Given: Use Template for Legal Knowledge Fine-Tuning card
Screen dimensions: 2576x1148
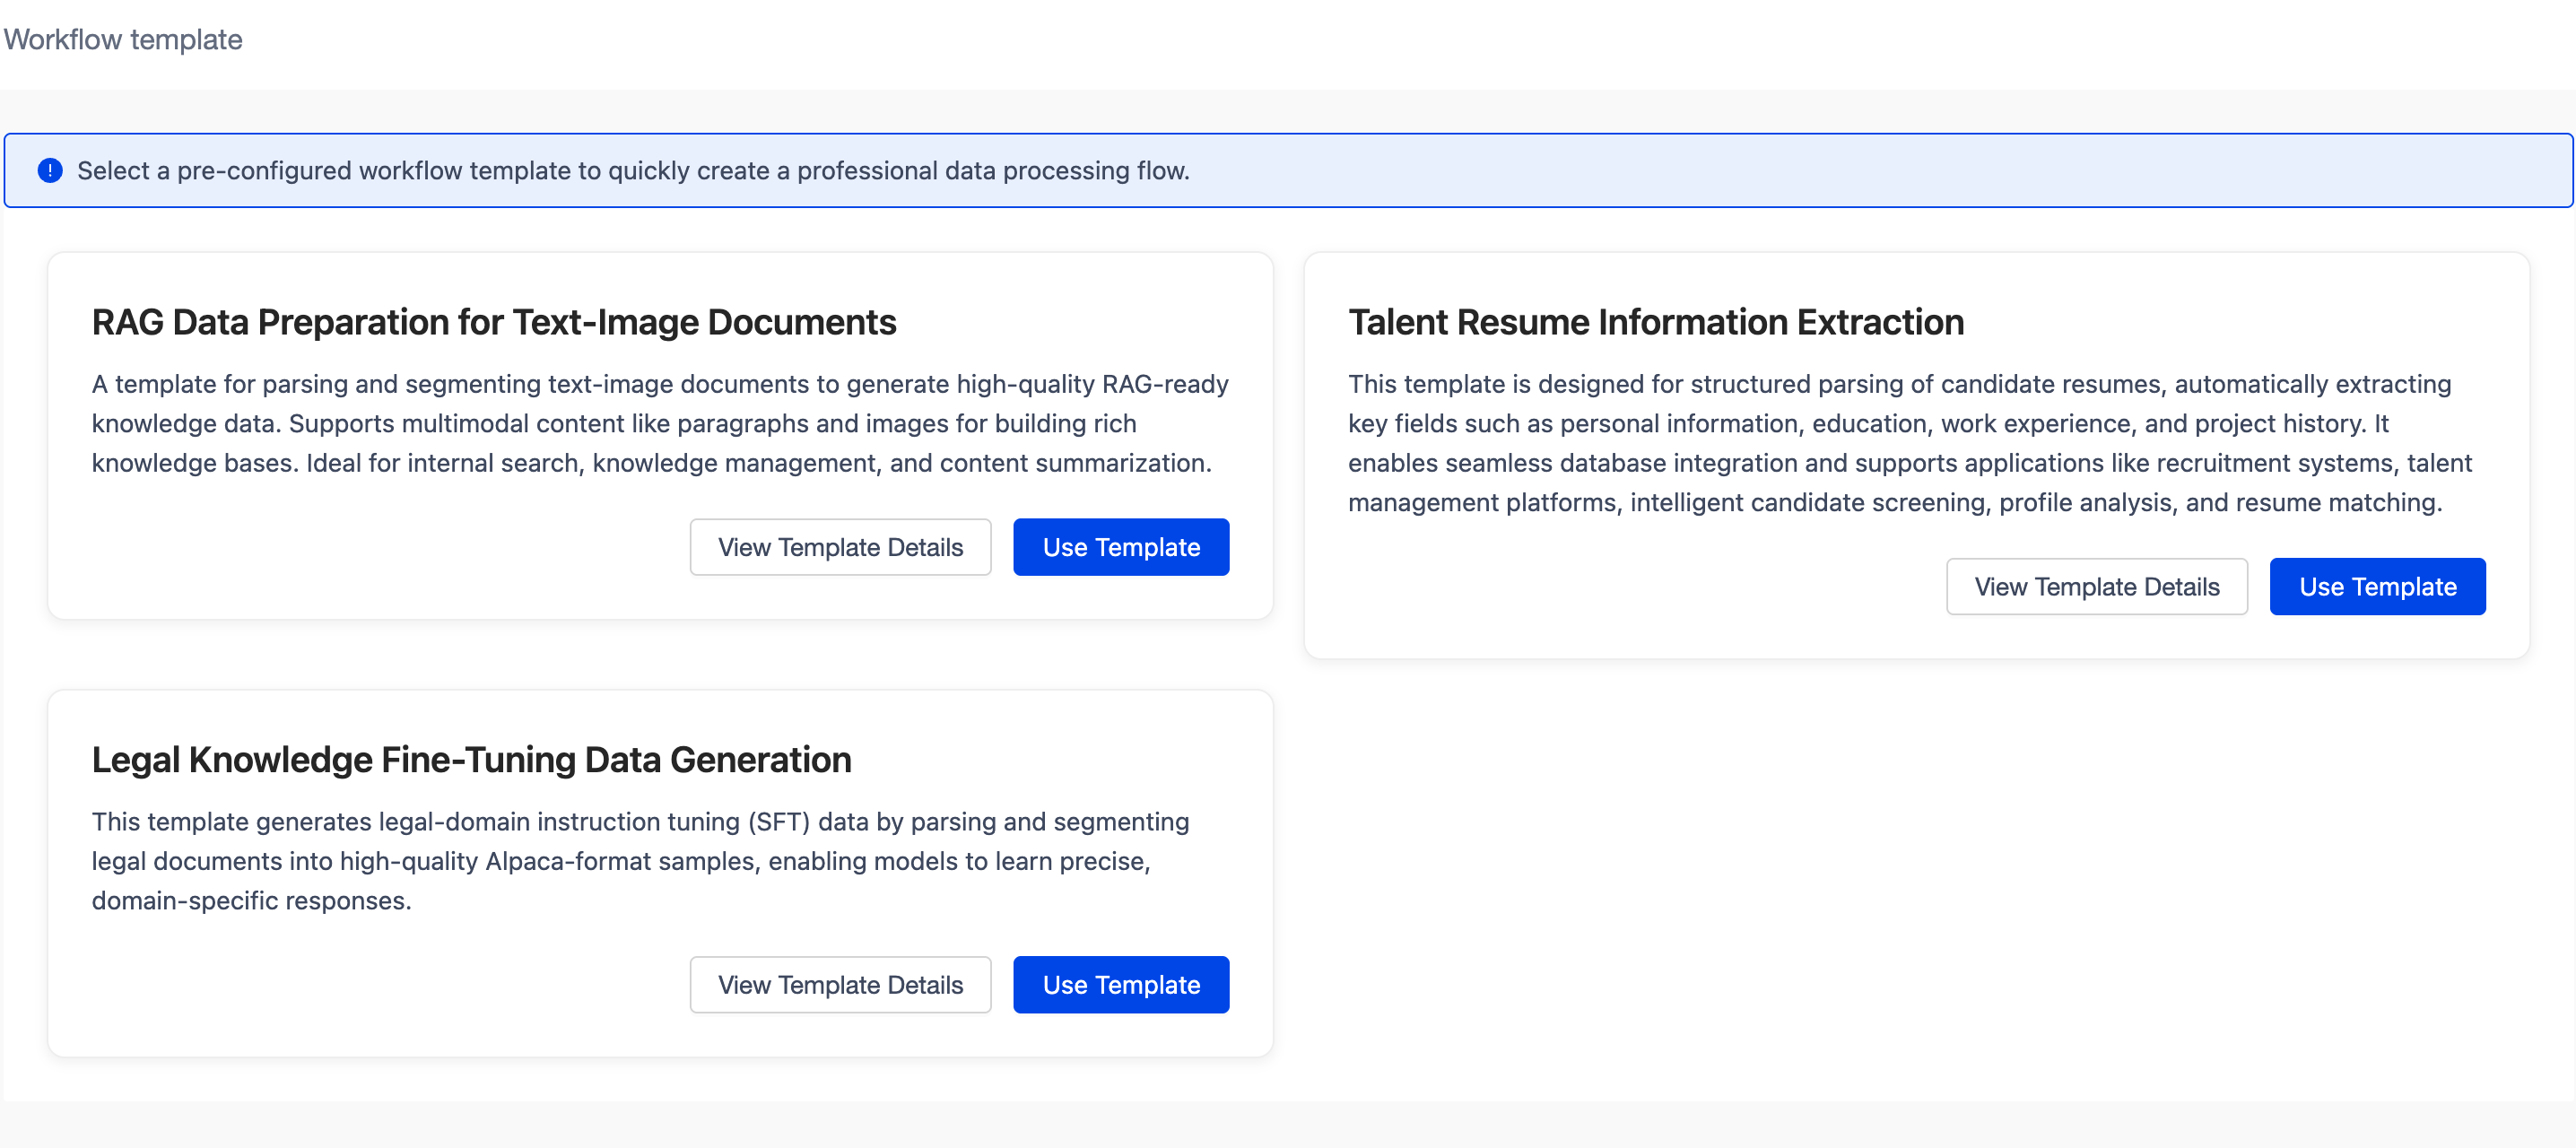Looking at the screenshot, I should (1120, 985).
